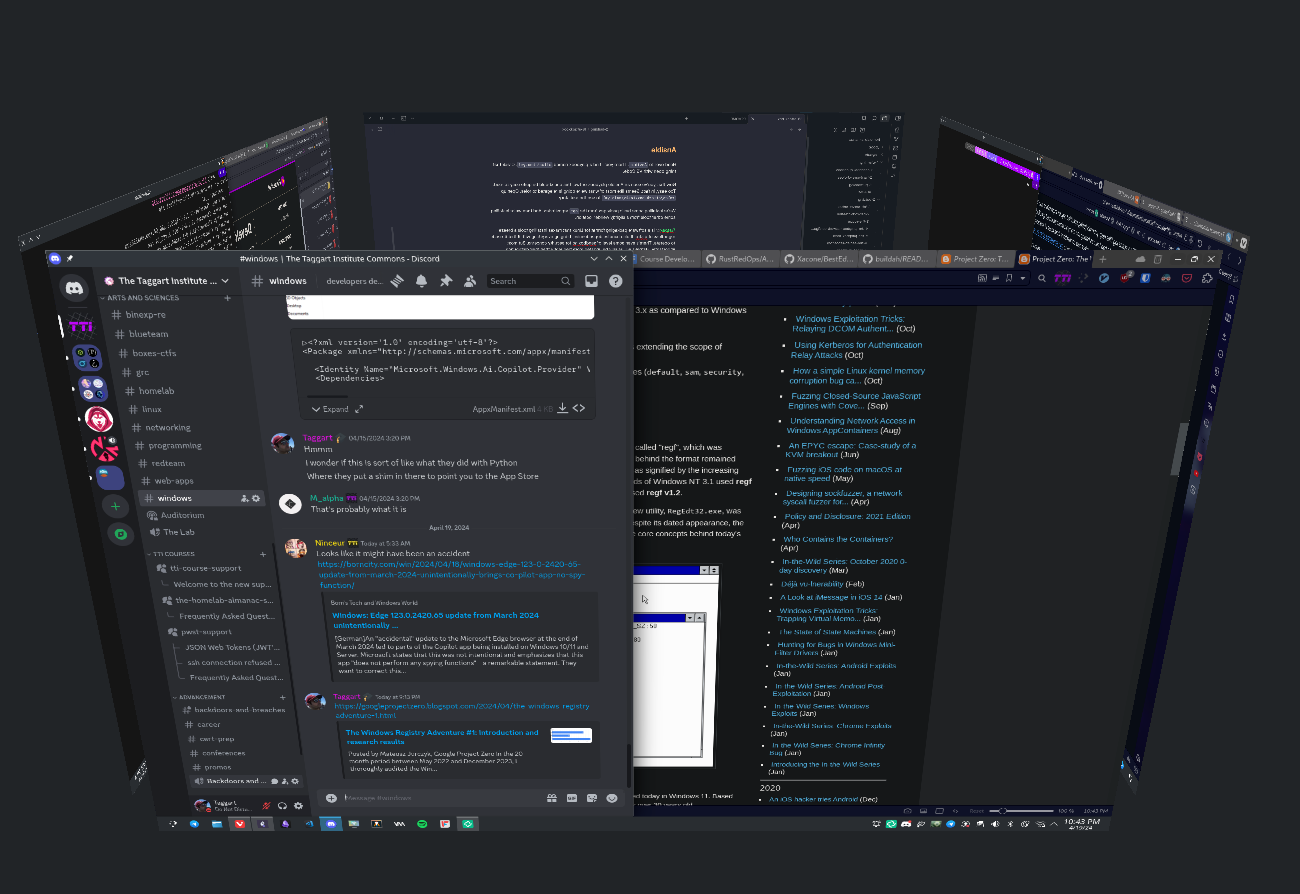This screenshot has height=894, width=1300.
Task: Show pinned messages in #windows
Action: coord(446,282)
